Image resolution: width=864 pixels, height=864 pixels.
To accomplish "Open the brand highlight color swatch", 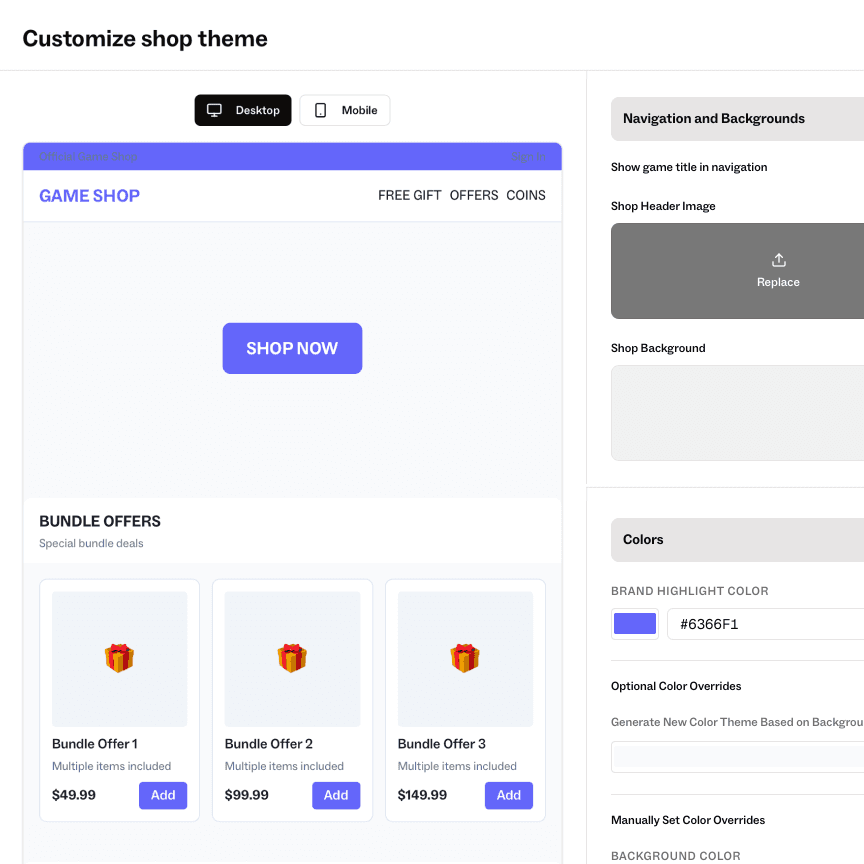I will click(x=634, y=623).
